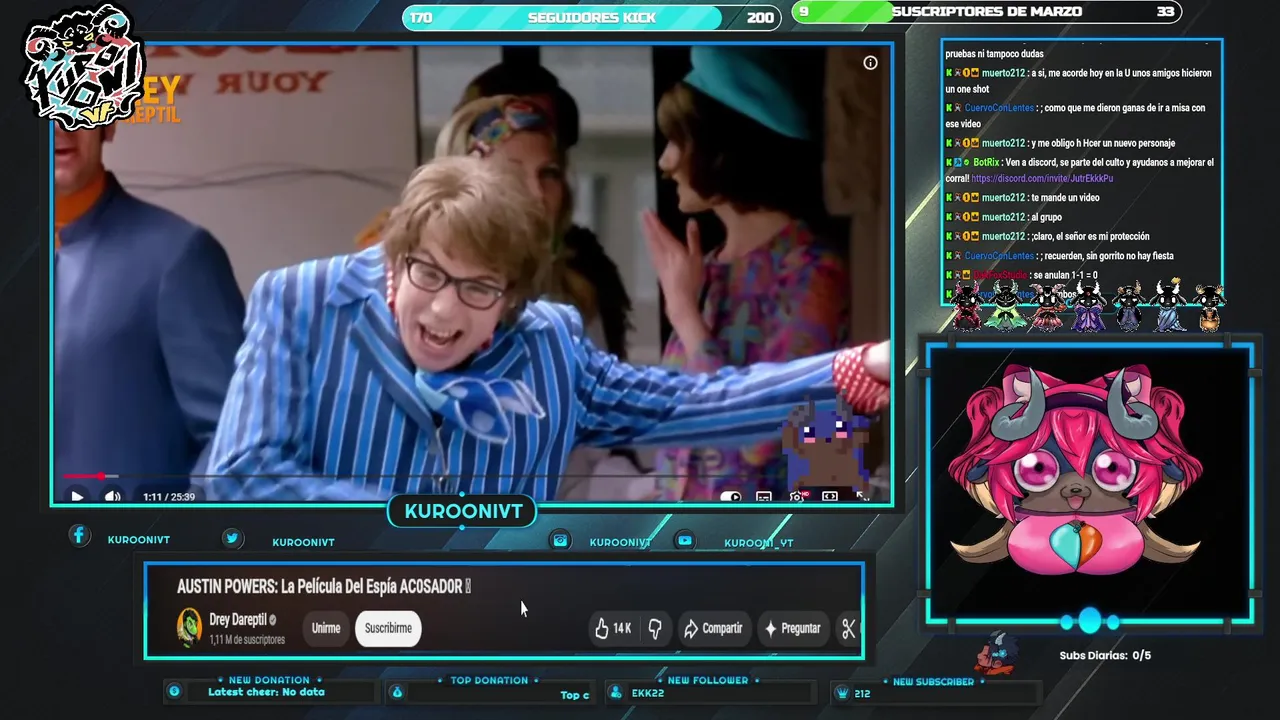Viewport: 1280px width, 720px height.
Task: Open the Instagram icon for KUROONIVT
Action: [560, 540]
